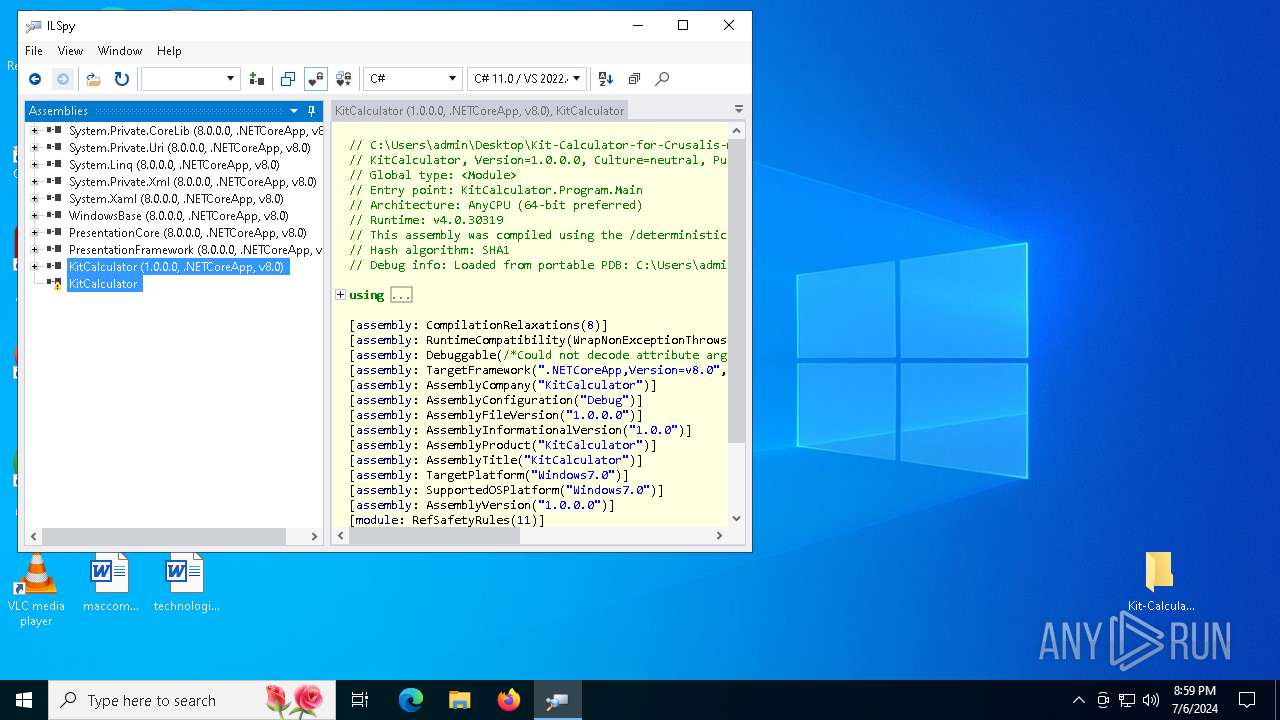Image resolution: width=1280 pixels, height=720 pixels.
Task: Click the manage assembly lists icon
Action: (257, 79)
